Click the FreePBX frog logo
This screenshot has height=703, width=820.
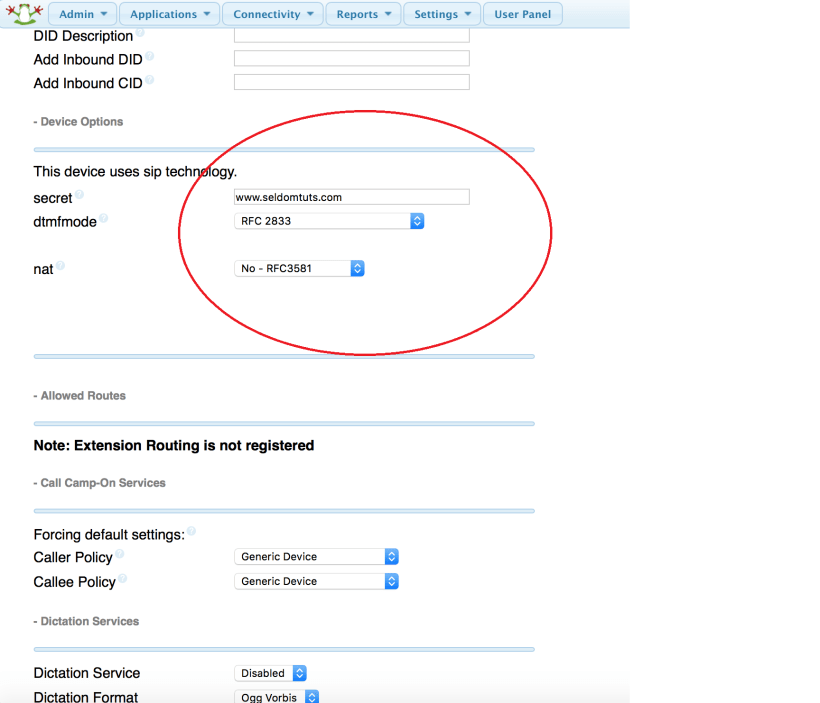[22, 13]
